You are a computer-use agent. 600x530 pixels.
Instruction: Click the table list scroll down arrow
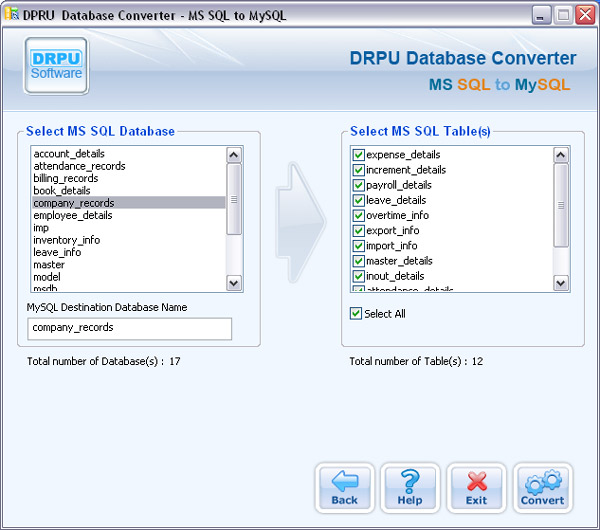(561, 283)
